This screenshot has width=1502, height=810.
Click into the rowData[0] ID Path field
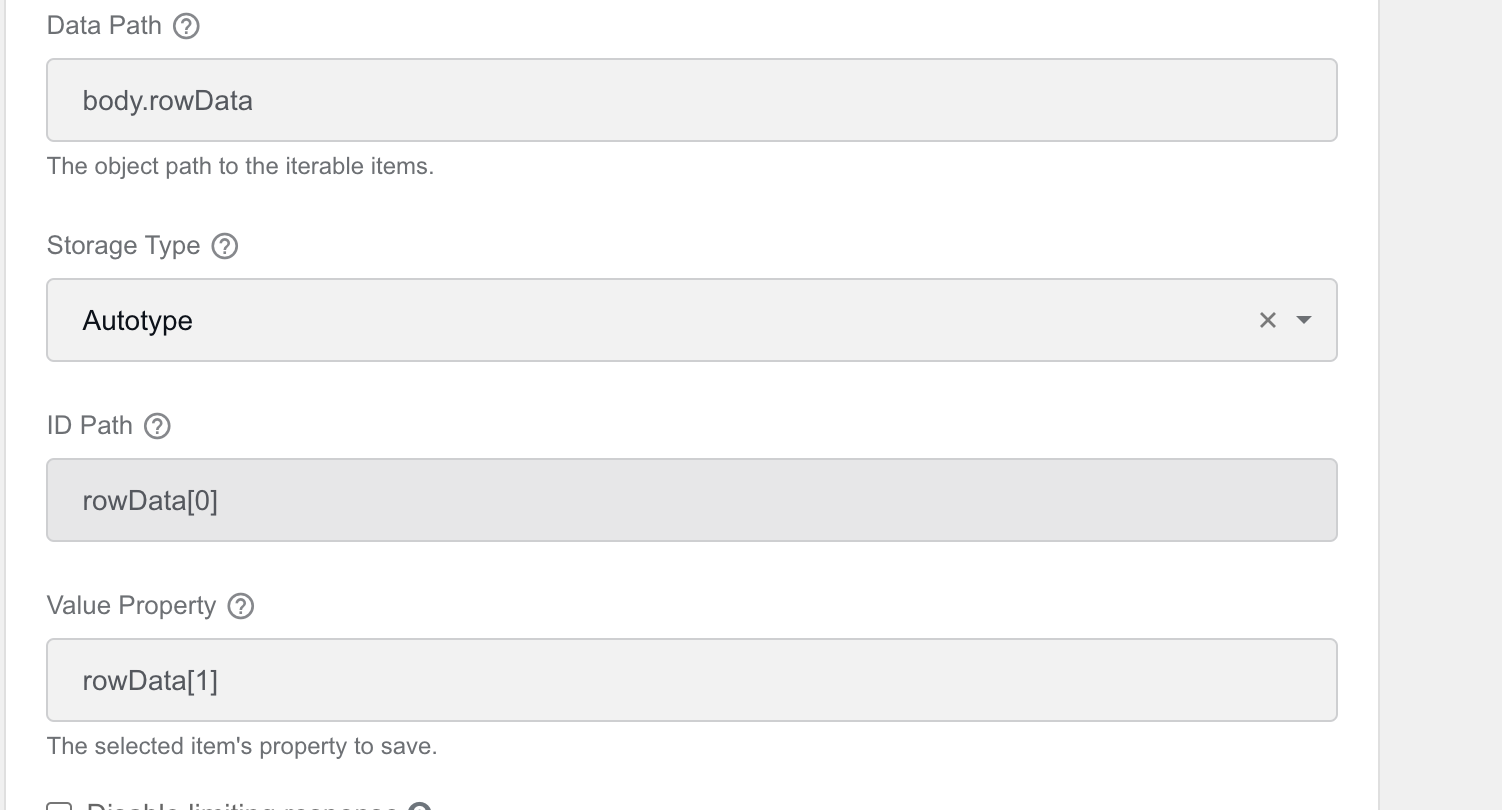point(692,500)
